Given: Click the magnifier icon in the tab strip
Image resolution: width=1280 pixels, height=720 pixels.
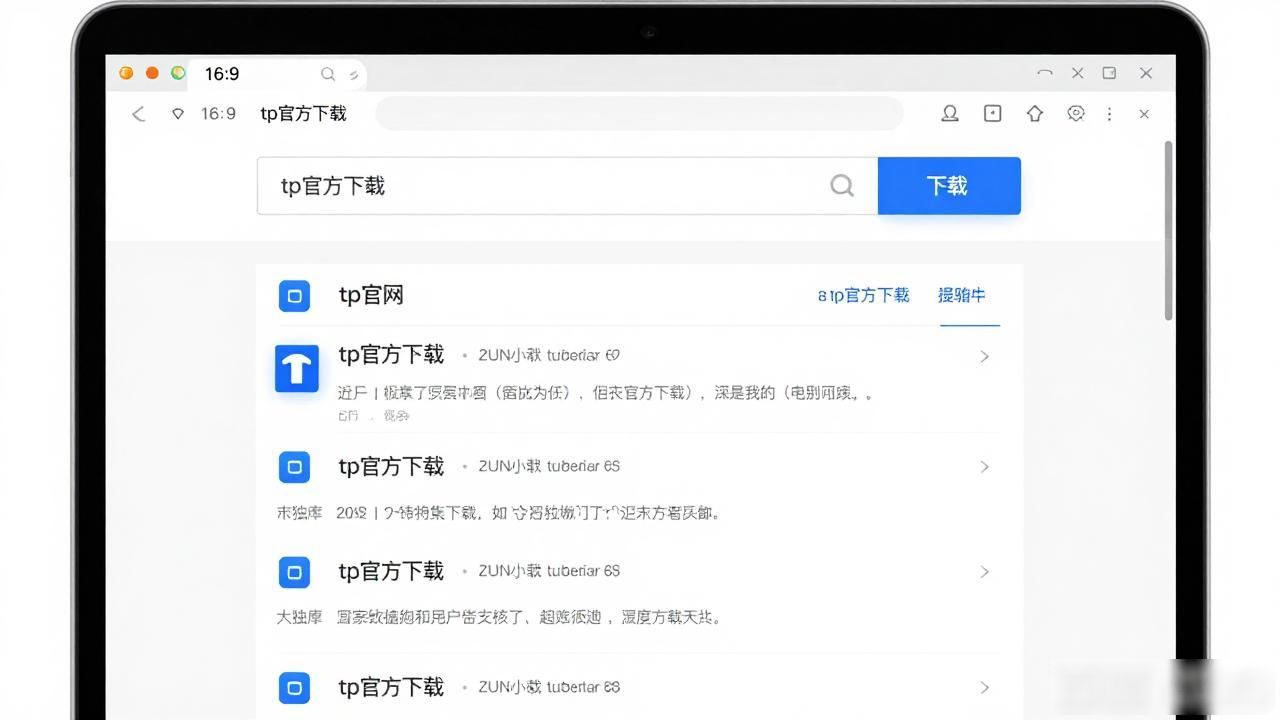Looking at the screenshot, I should pos(328,74).
